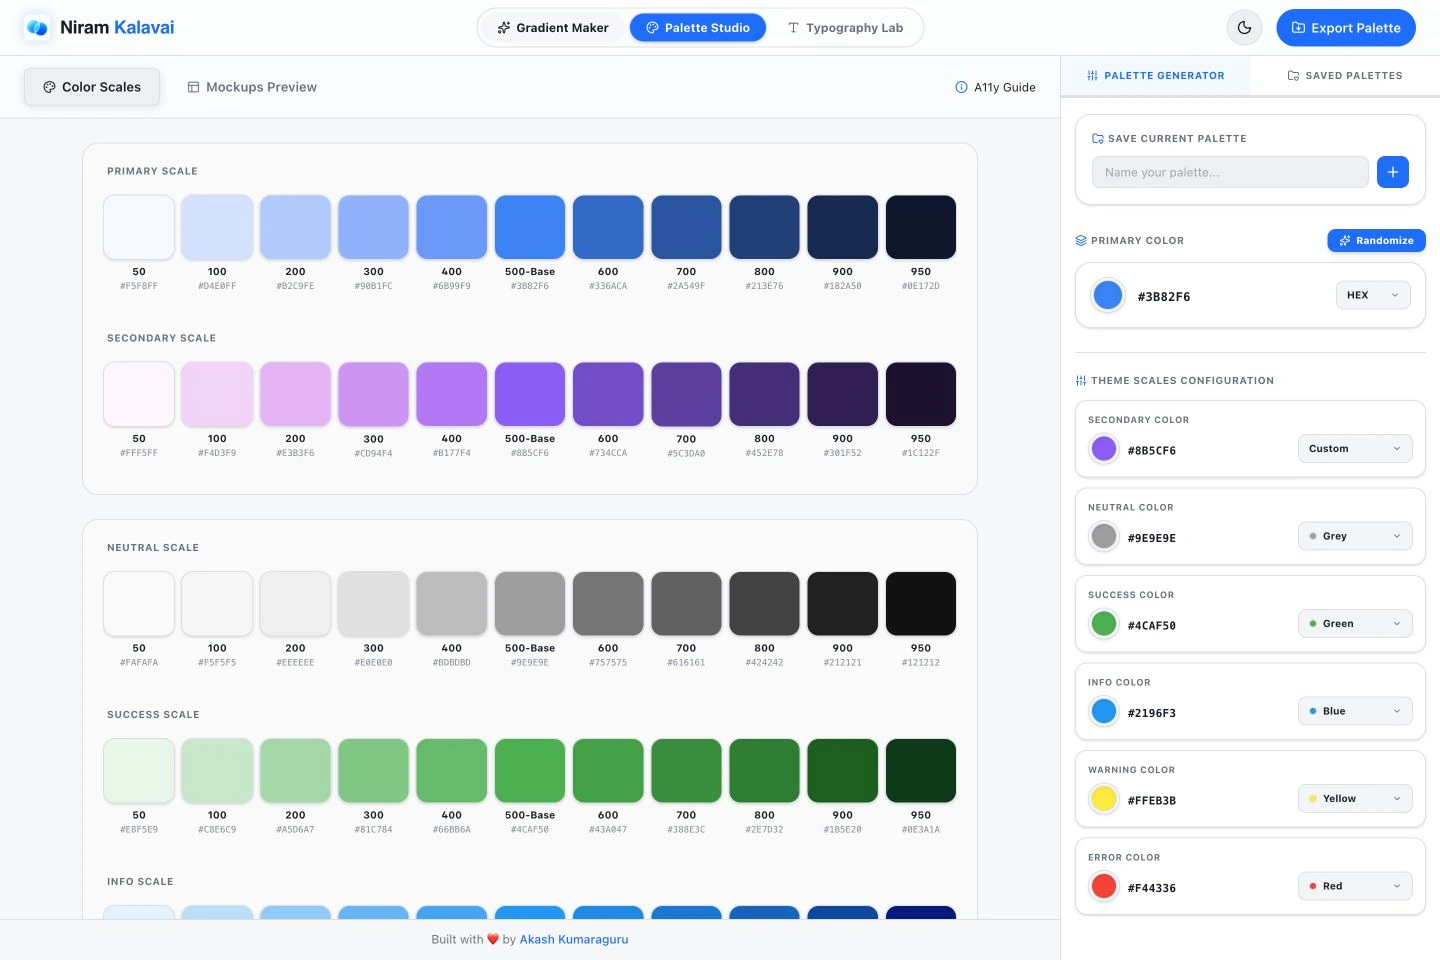Click the primary color circle #3B82F6
Image resolution: width=1440 pixels, height=960 pixels.
point(1108,295)
